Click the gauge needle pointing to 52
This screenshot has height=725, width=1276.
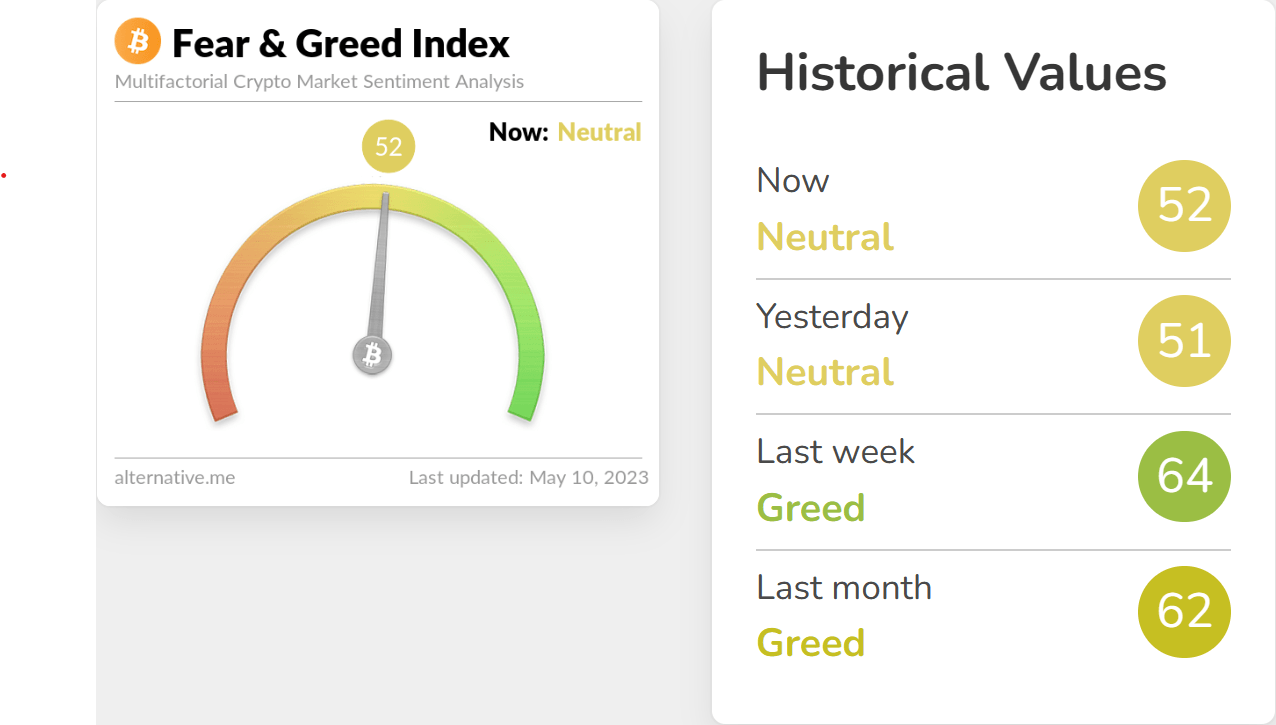tap(380, 270)
